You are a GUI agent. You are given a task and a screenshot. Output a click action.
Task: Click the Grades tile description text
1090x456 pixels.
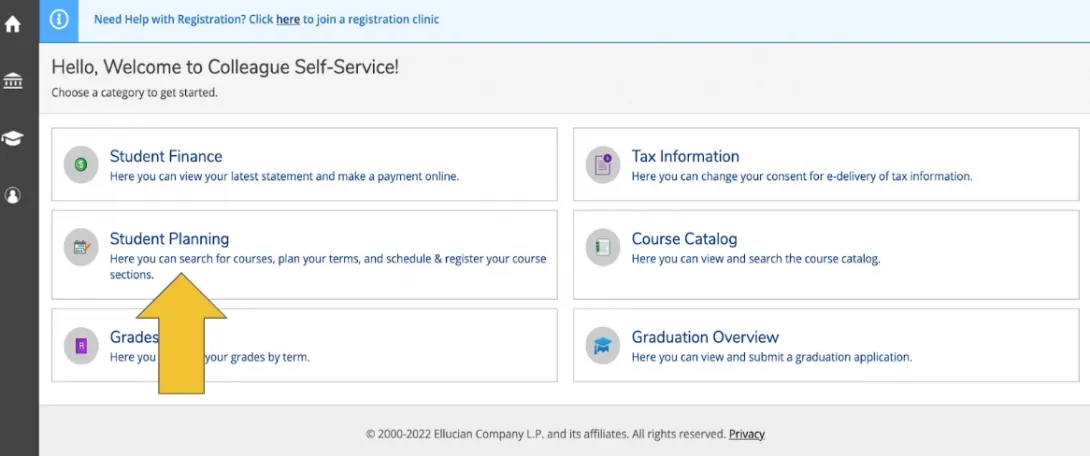(260, 357)
